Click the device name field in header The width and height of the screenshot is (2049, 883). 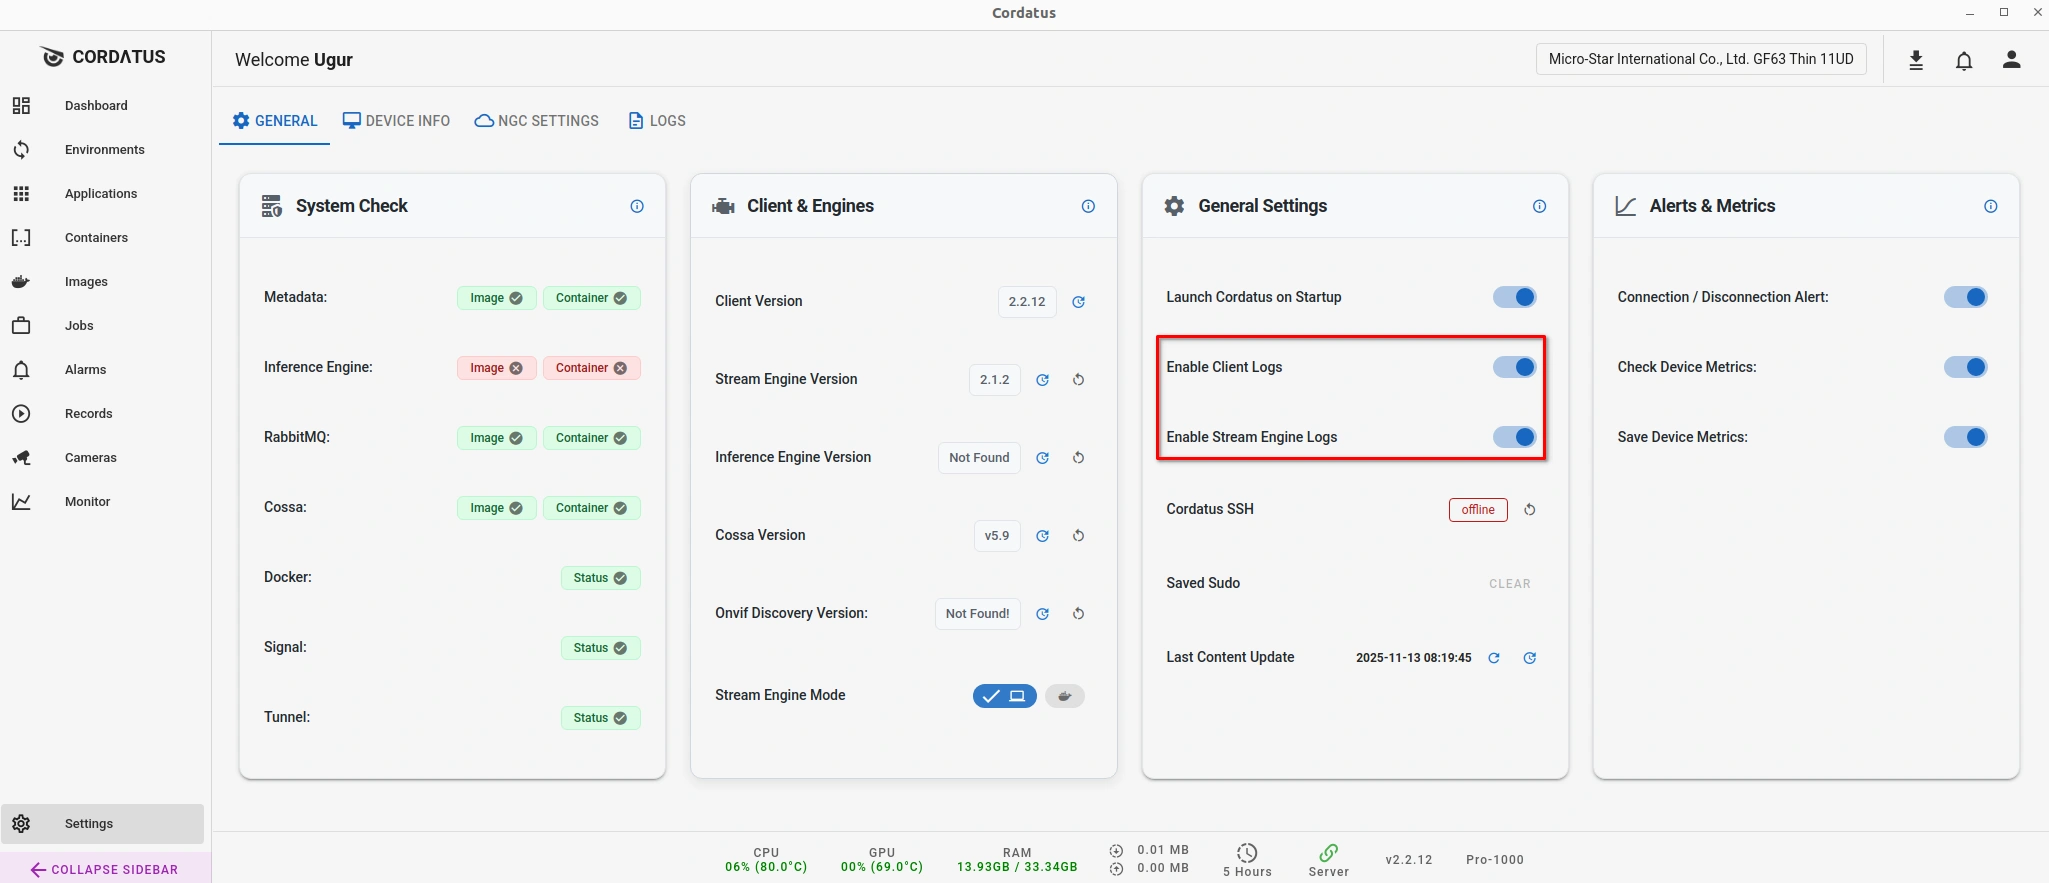click(x=1700, y=59)
